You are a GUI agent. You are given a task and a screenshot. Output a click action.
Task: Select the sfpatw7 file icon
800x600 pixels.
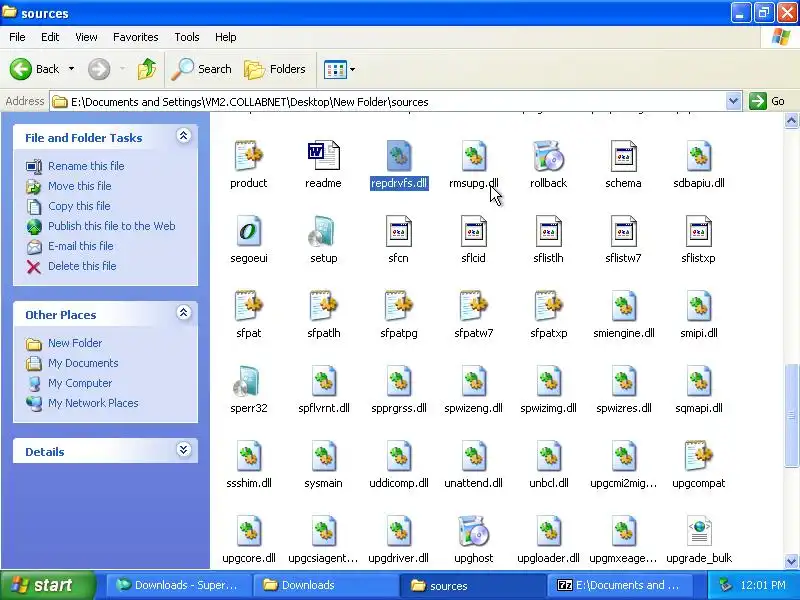[x=473, y=306]
